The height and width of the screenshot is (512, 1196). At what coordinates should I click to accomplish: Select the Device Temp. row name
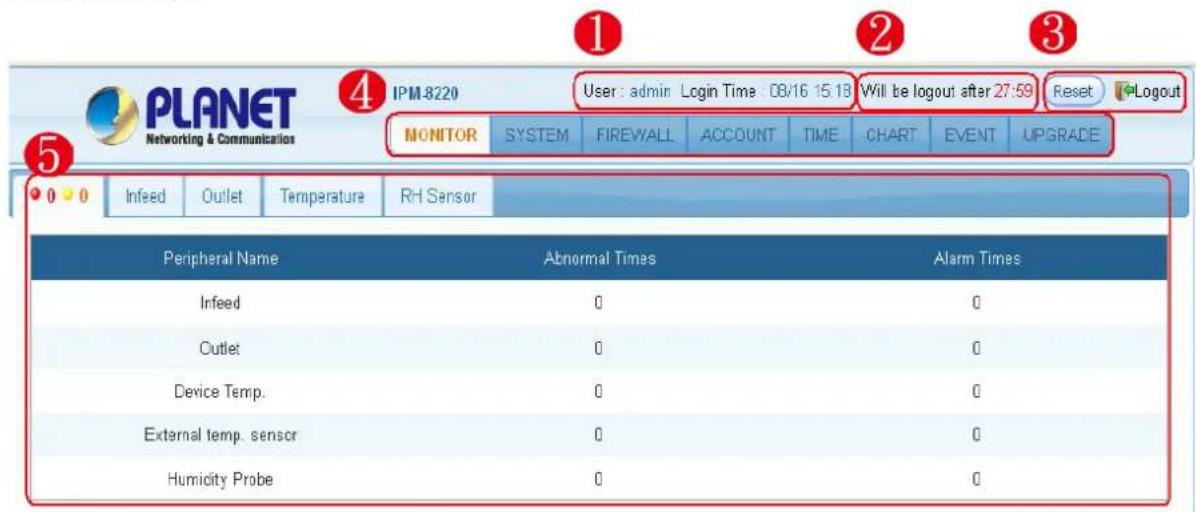[220, 391]
